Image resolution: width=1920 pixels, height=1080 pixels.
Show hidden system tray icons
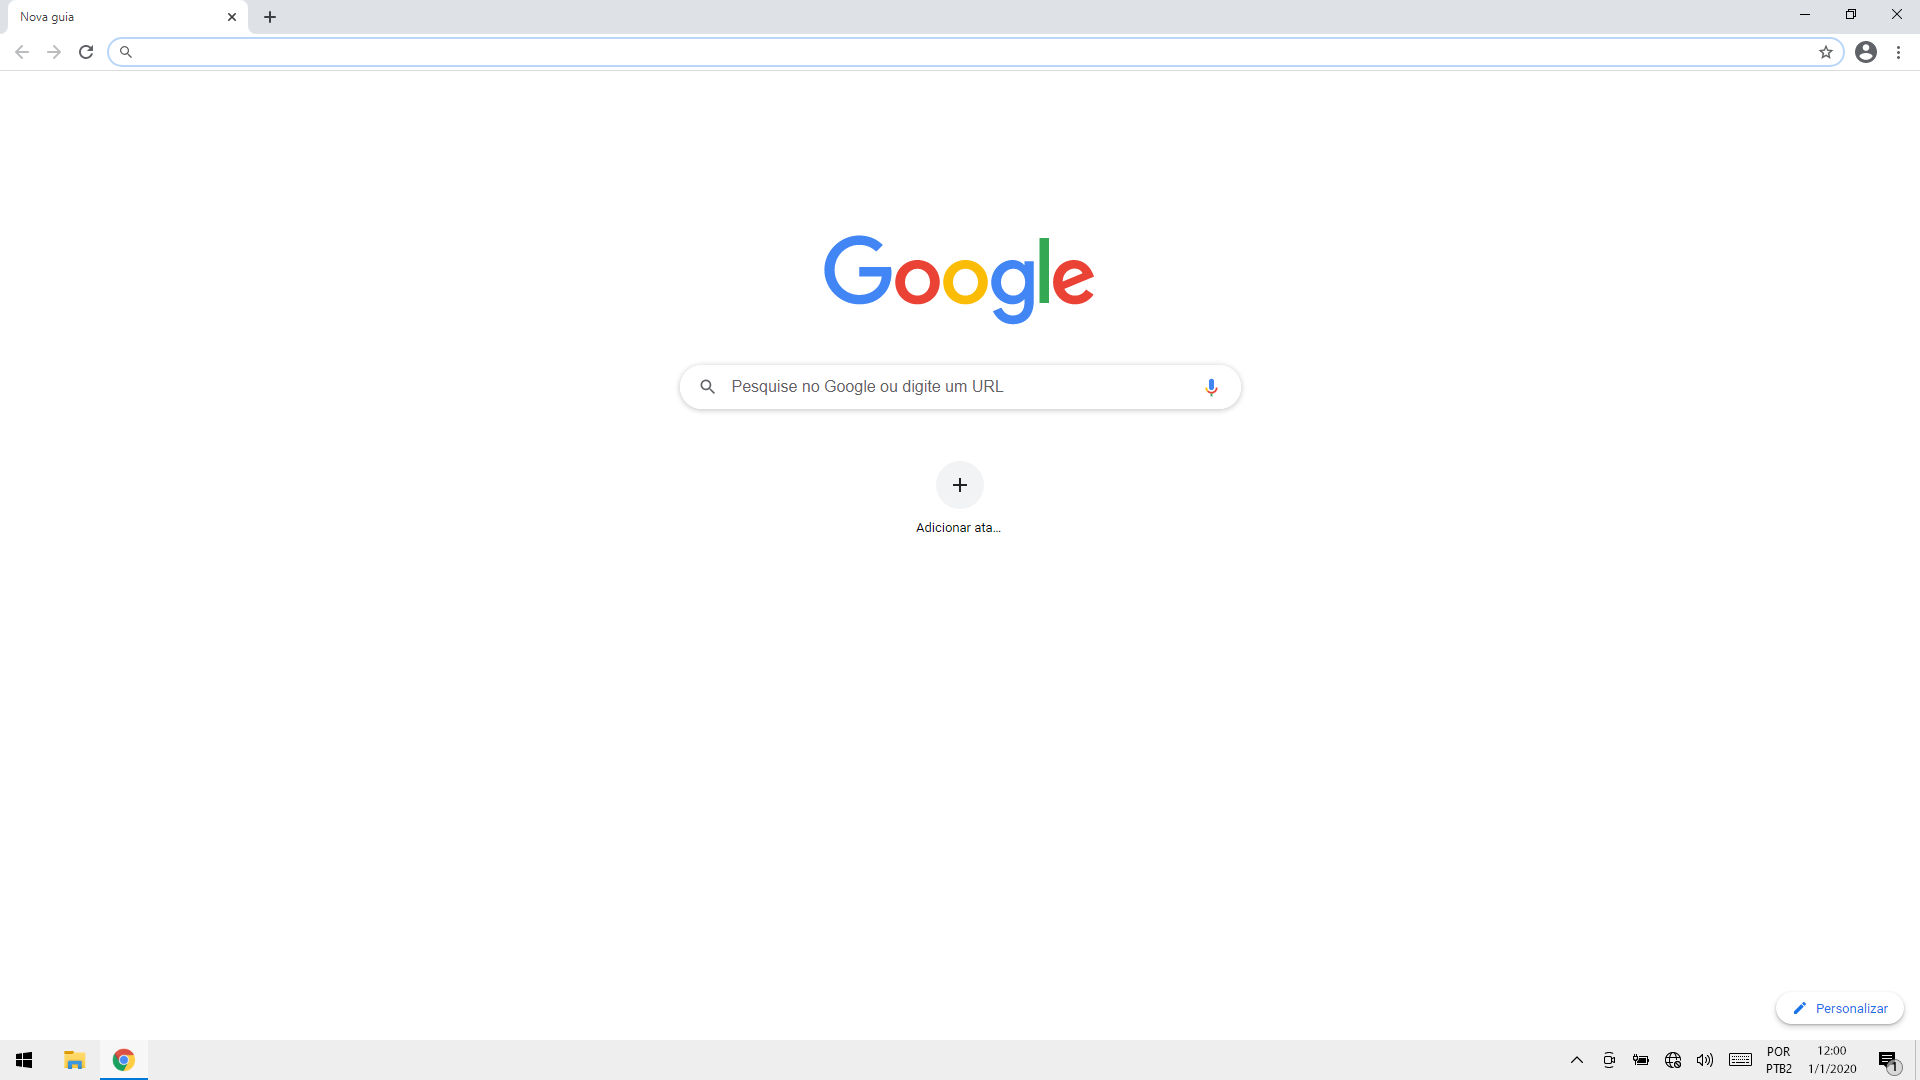(1577, 1060)
